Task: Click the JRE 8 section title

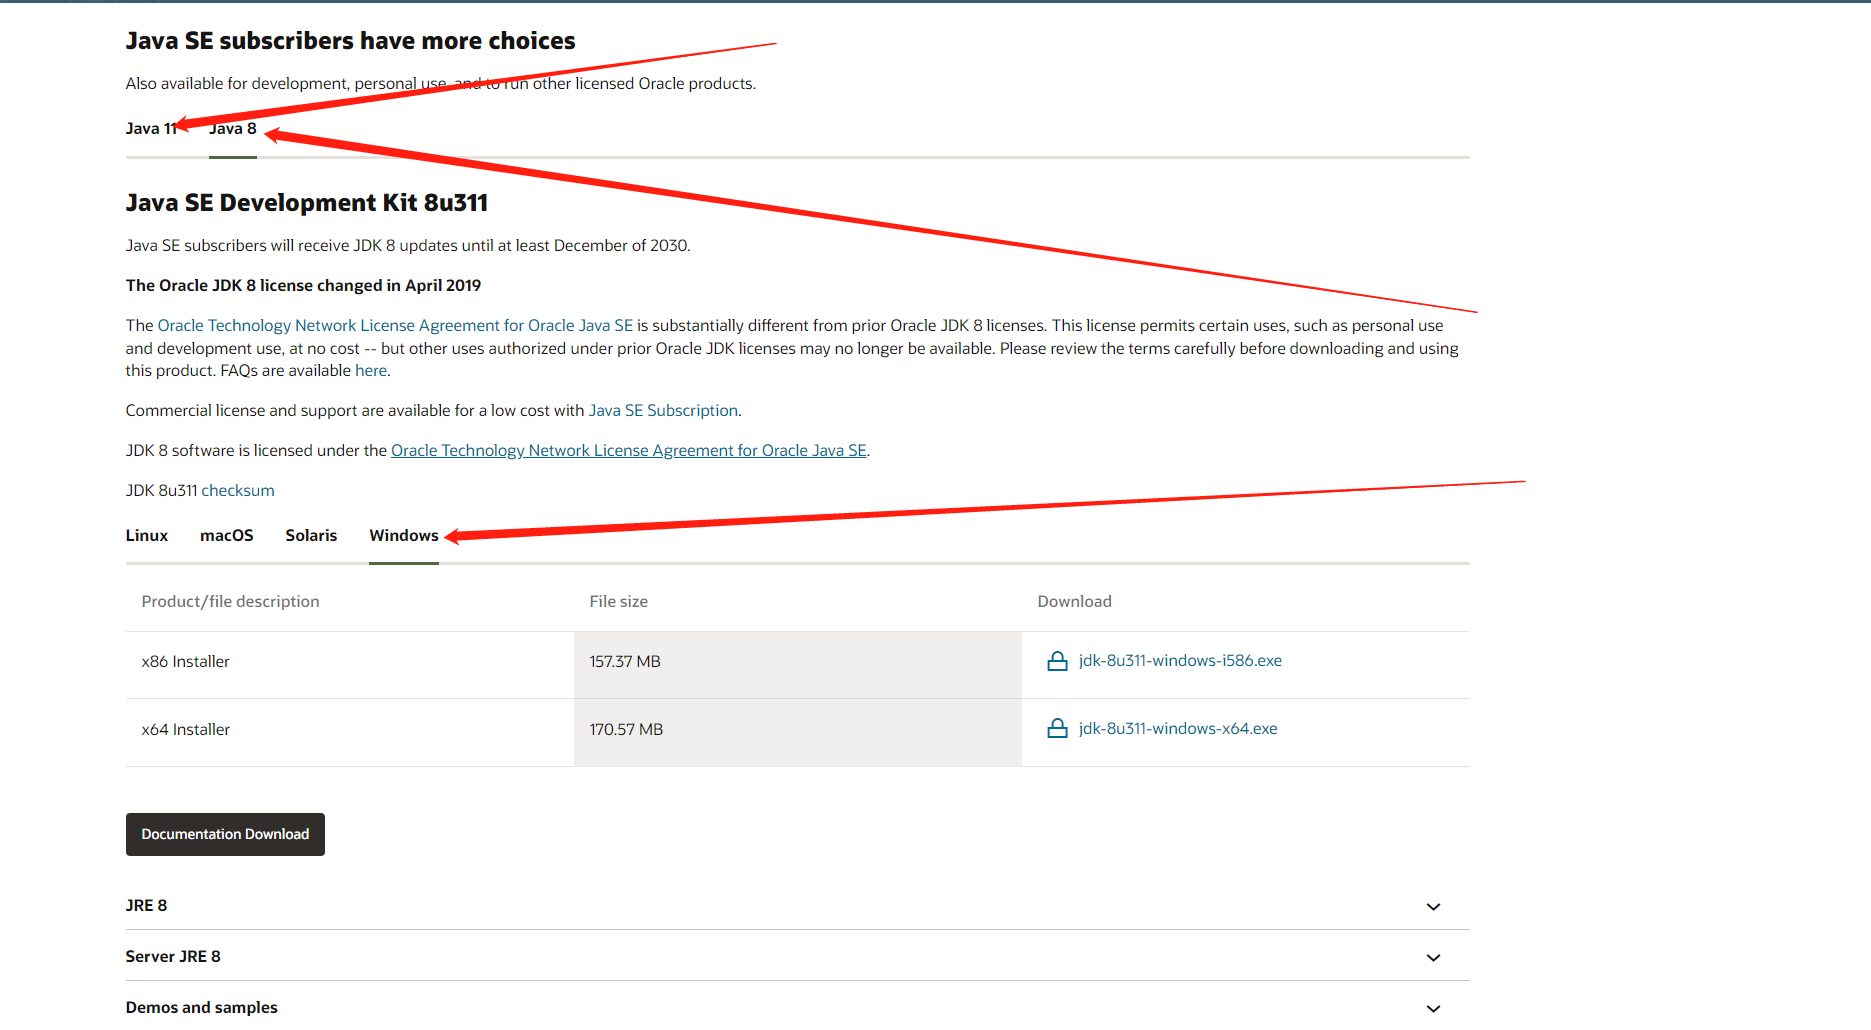Action: pyautogui.click(x=146, y=906)
